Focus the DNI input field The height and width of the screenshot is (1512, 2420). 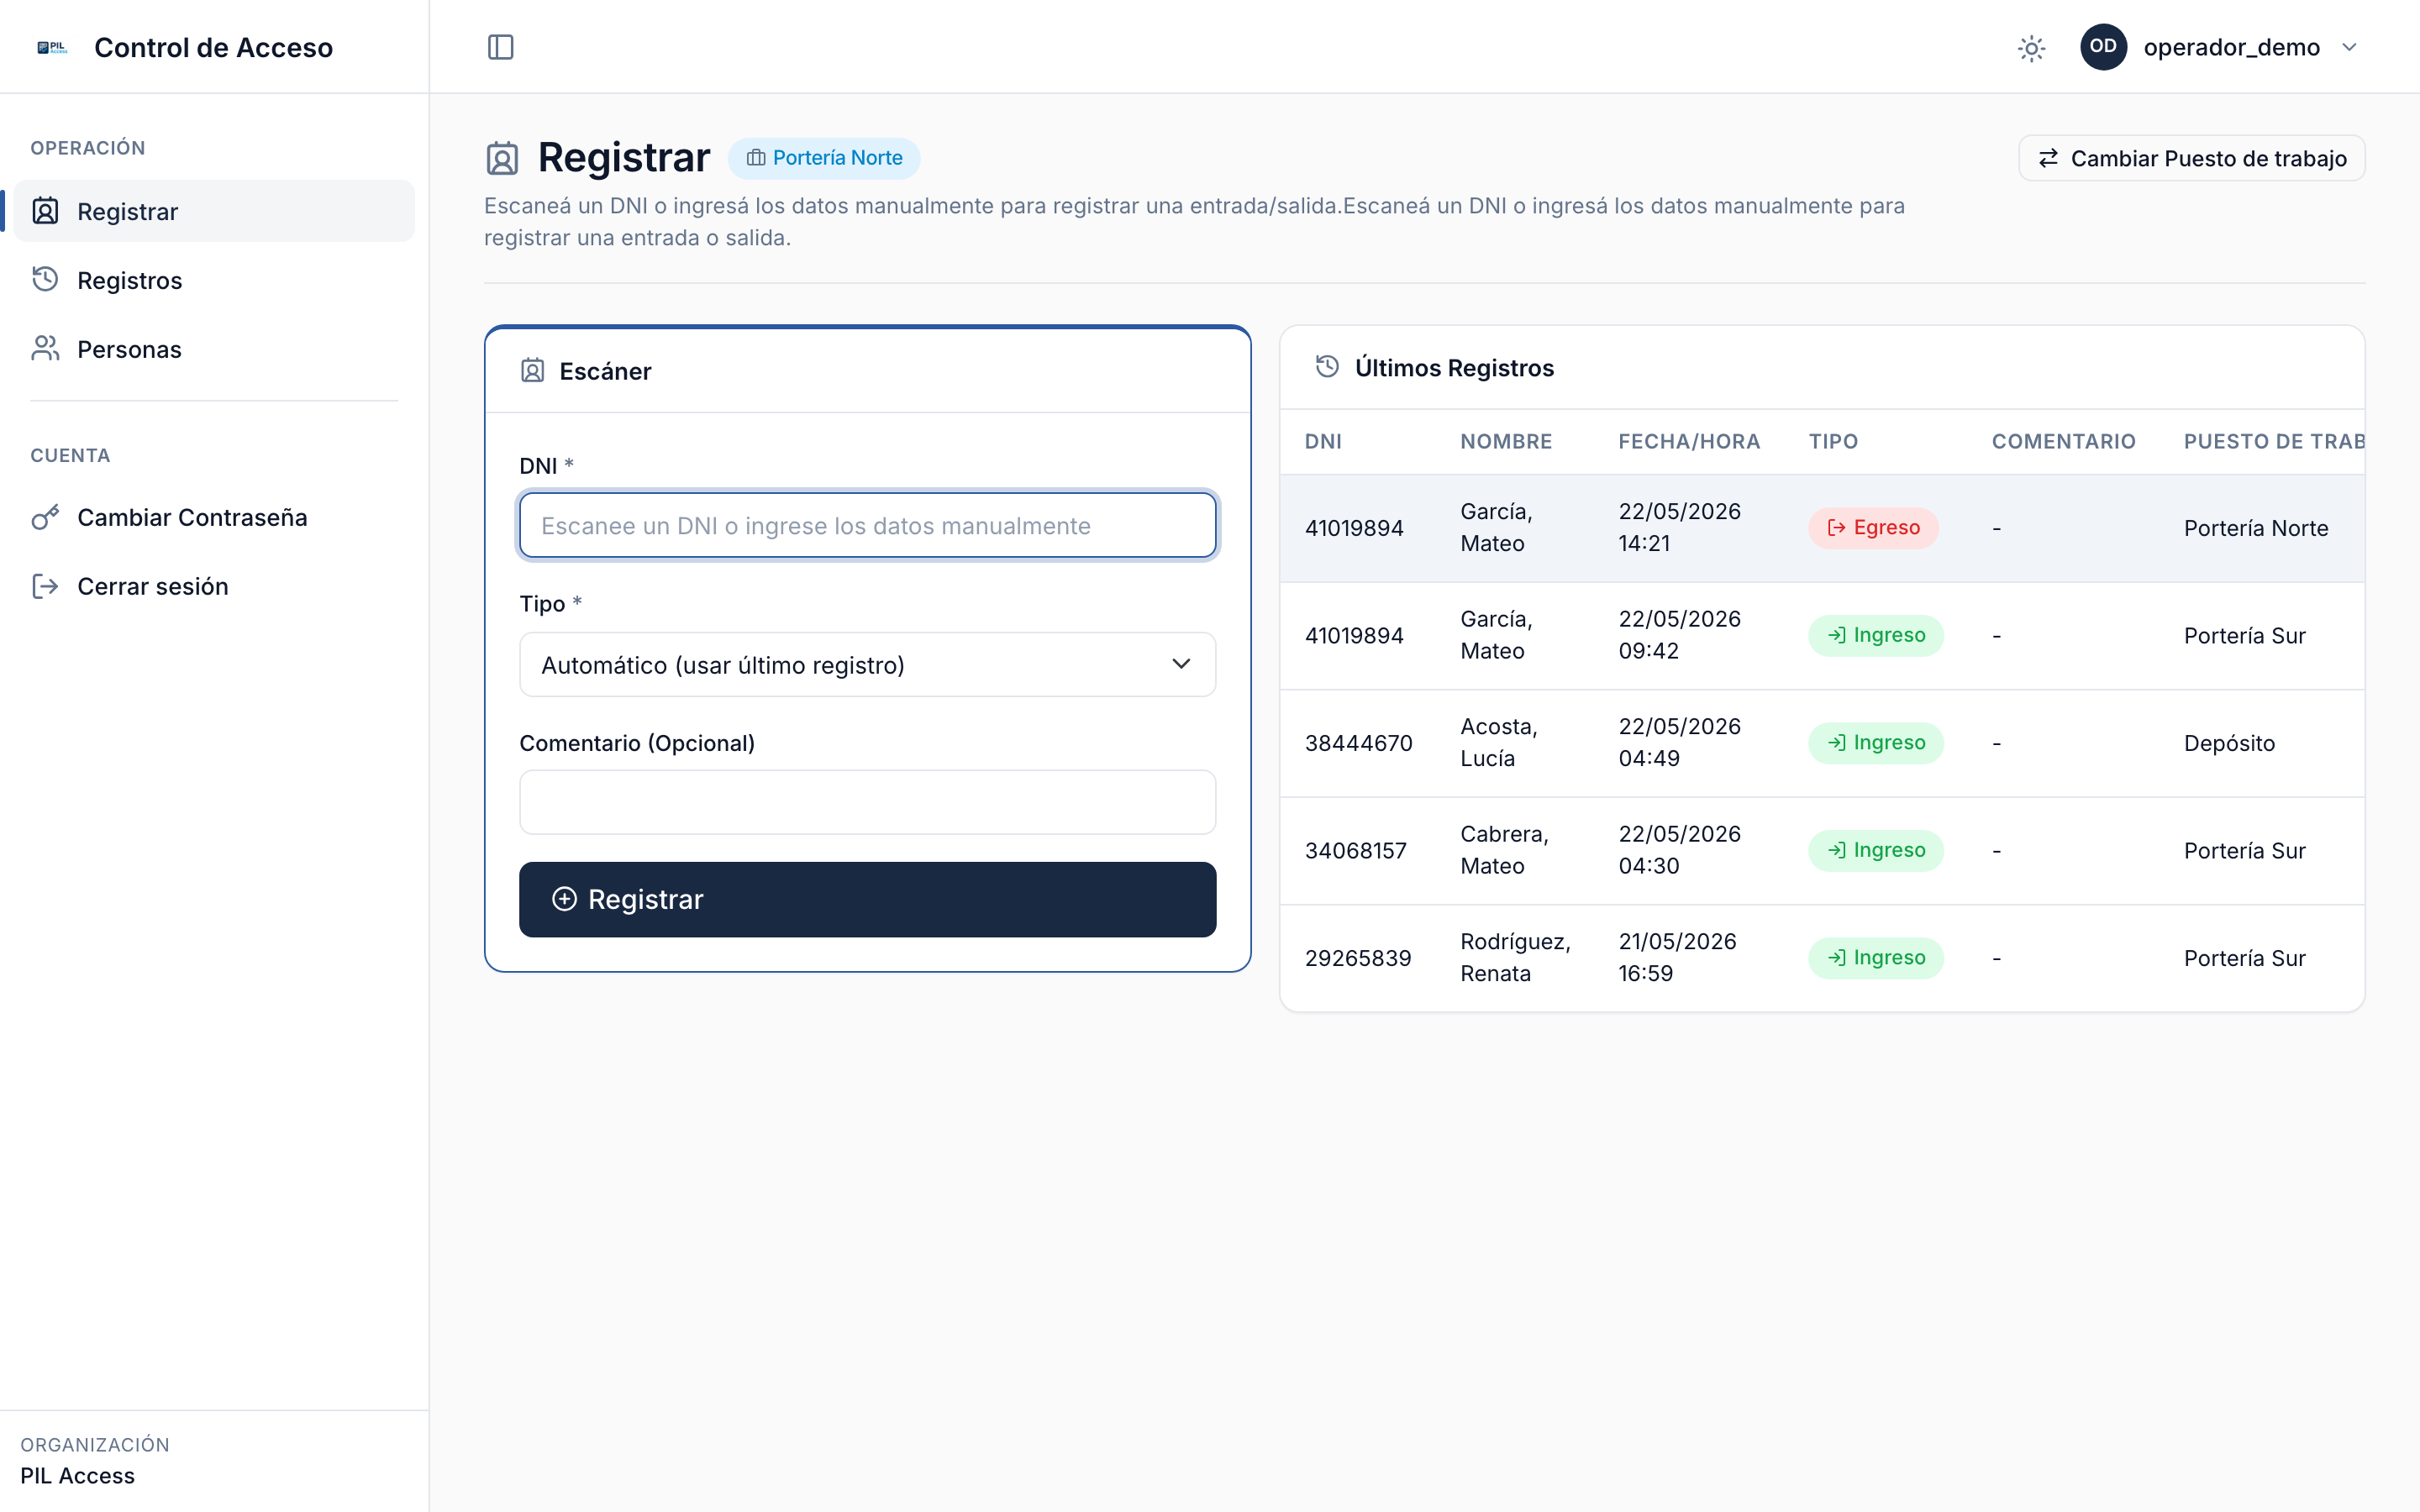[x=867, y=525]
